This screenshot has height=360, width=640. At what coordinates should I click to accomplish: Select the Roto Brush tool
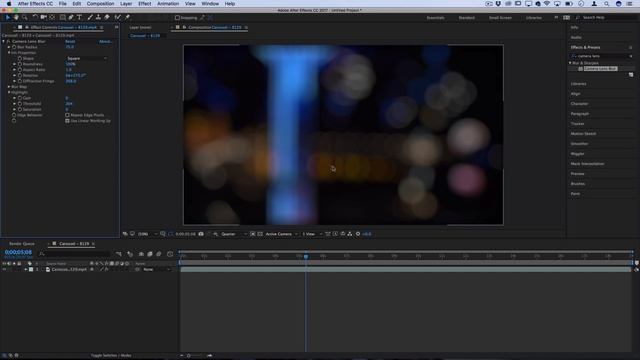click(118, 18)
